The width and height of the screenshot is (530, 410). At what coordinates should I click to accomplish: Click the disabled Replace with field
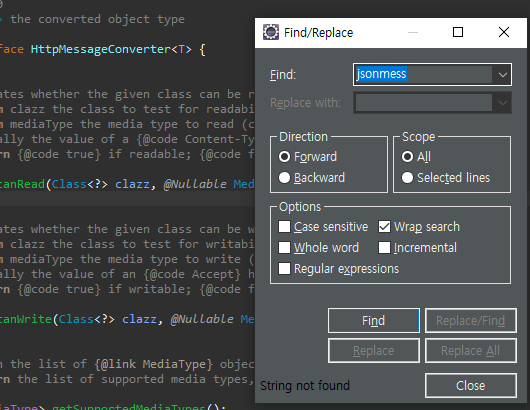(423, 103)
